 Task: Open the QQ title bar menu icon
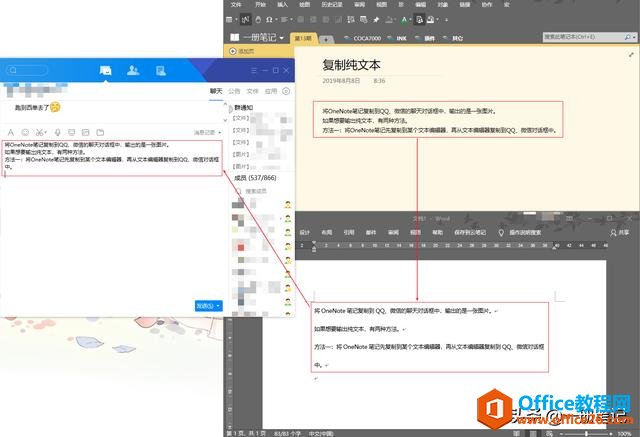coord(254,70)
